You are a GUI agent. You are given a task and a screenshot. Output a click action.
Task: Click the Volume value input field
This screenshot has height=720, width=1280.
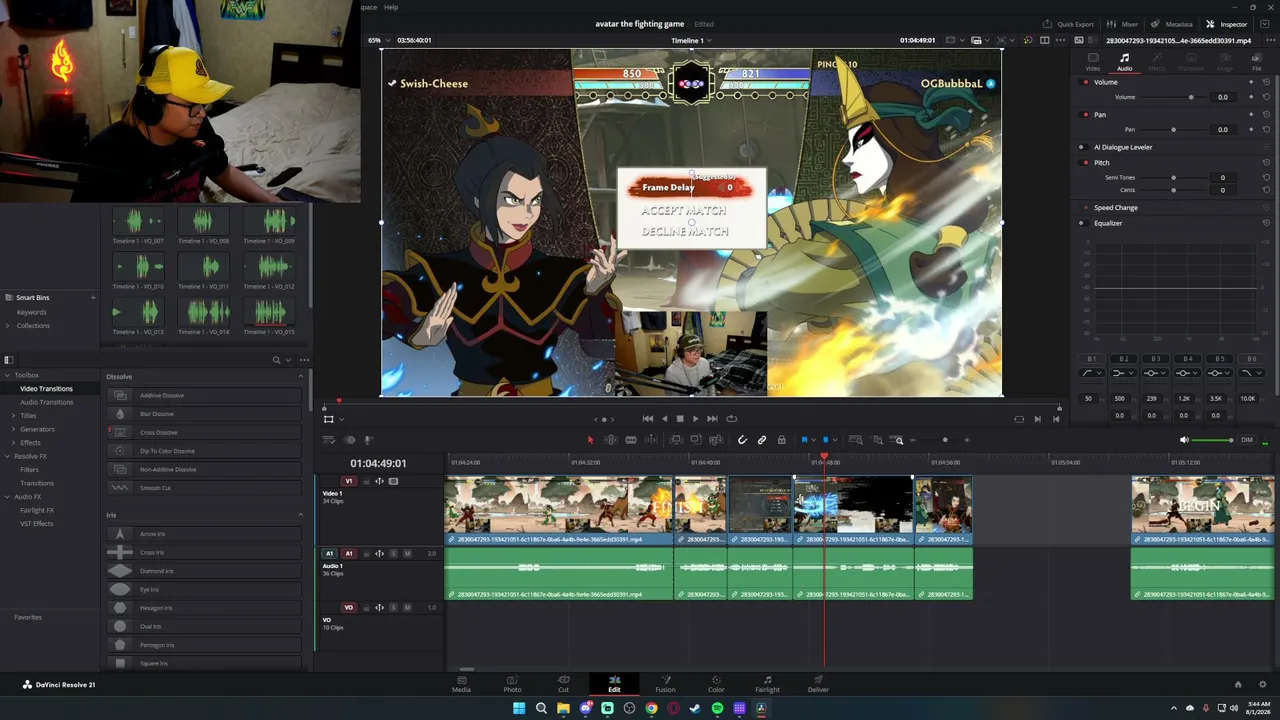tap(1222, 97)
